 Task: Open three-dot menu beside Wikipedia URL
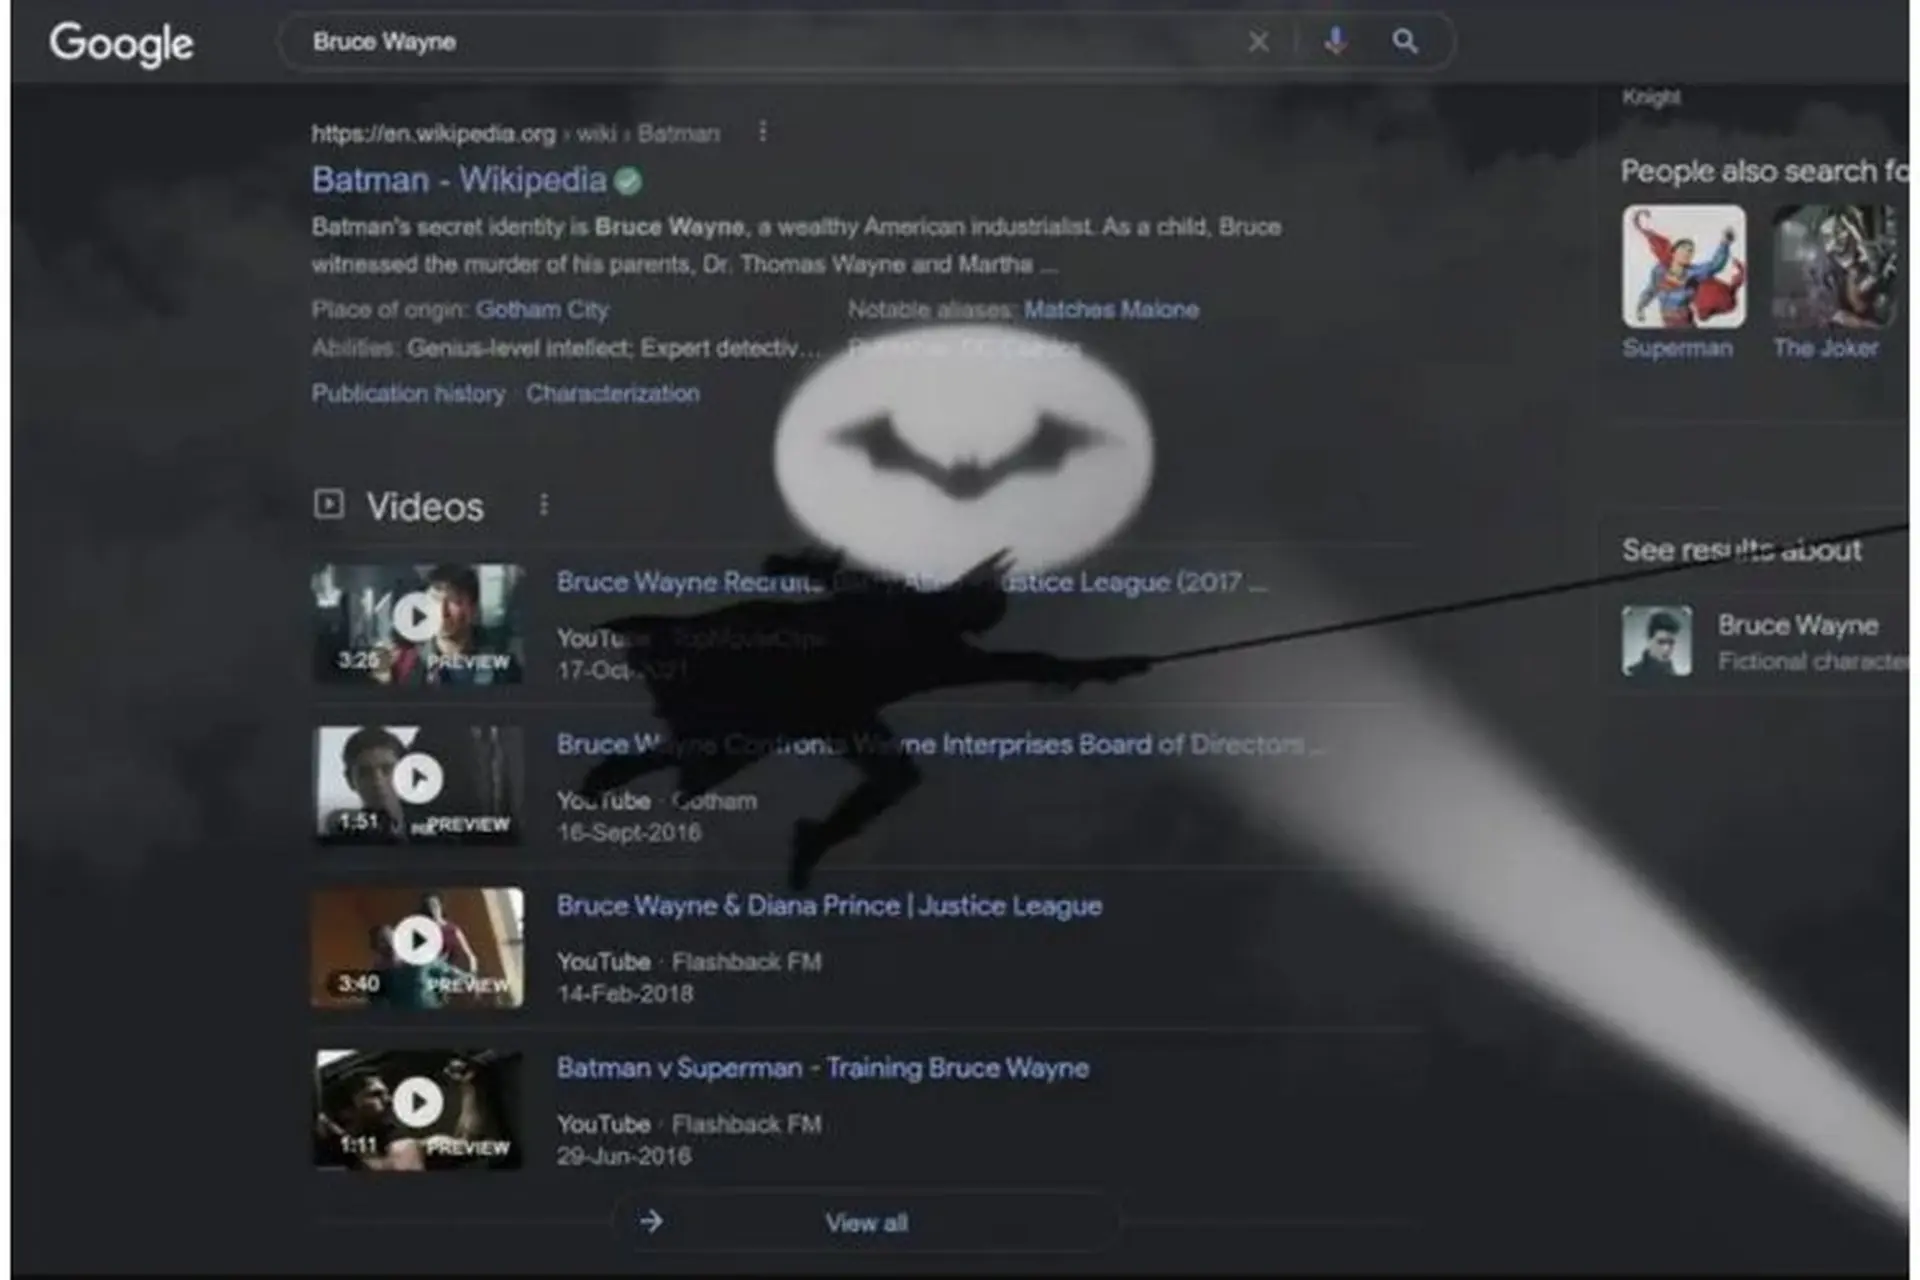(762, 132)
